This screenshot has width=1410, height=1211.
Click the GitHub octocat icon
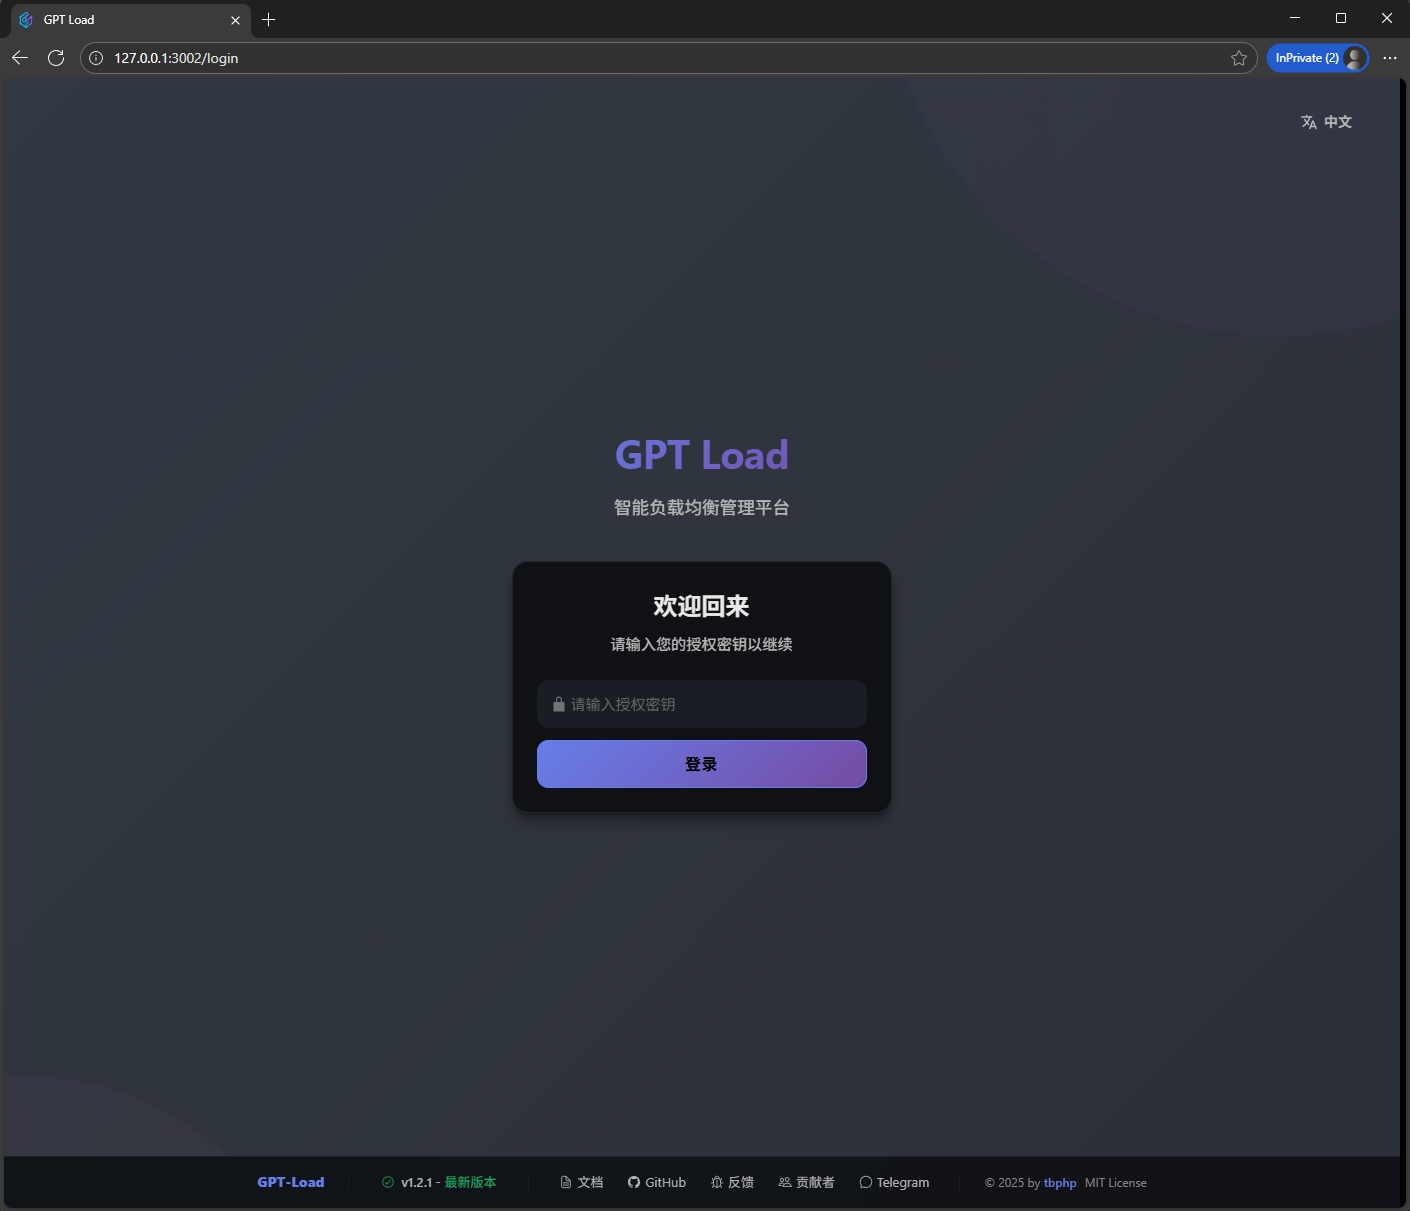[x=634, y=1182]
